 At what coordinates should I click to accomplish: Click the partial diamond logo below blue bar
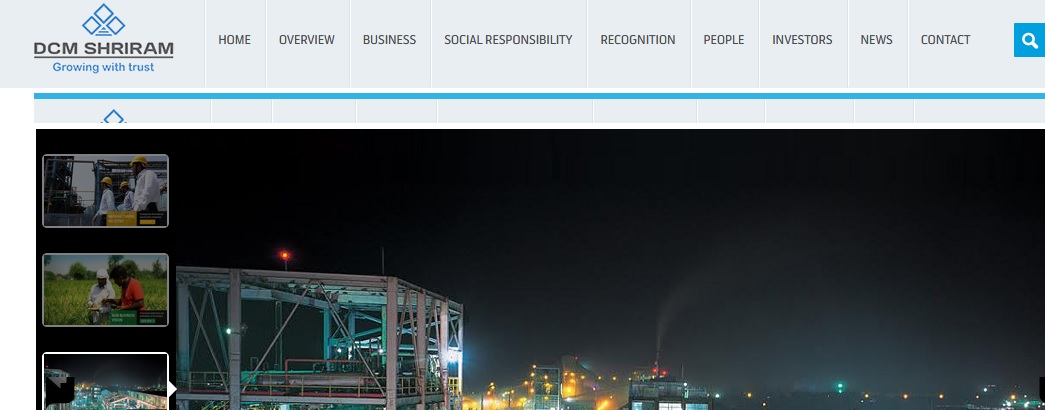click(114, 117)
